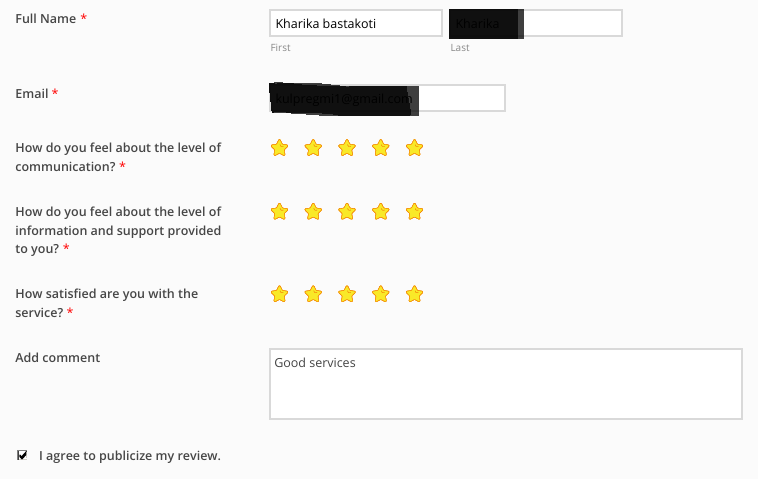This screenshot has width=758, height=479.
Task: Click the First name input field
Action: [x=355, y=23]
